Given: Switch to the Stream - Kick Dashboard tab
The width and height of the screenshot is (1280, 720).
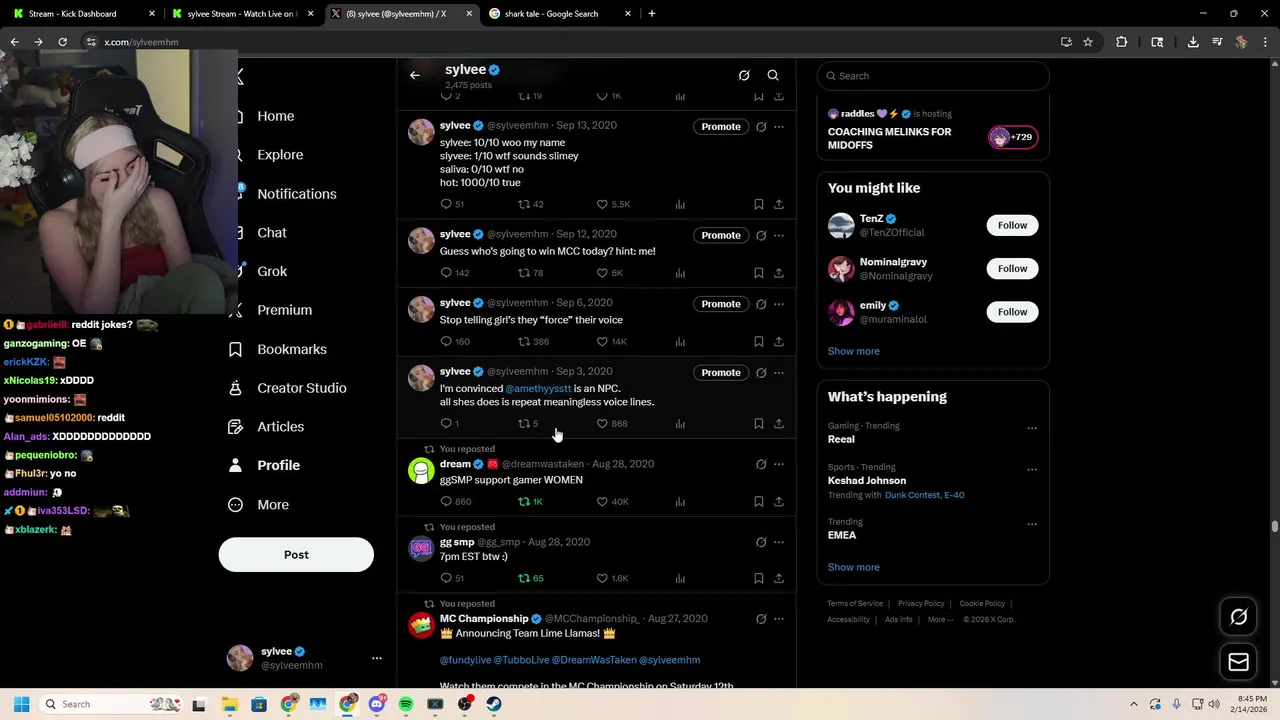Looking at the screenshot, I should [x=72, y=14].
